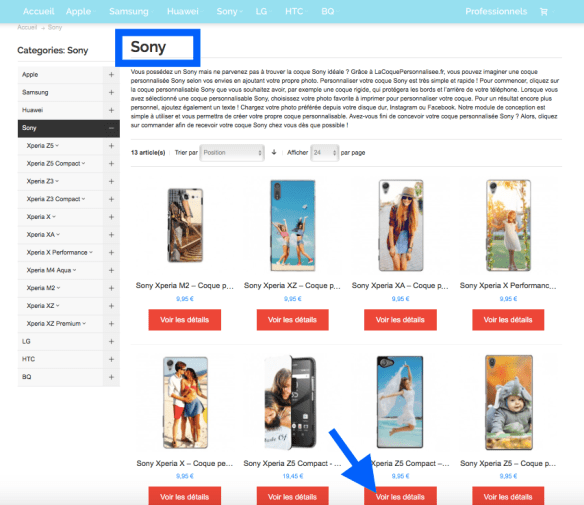Go to Accueil breadcrumb link
584x505 pixels.
pyautogui.click(x=27, y=27)
